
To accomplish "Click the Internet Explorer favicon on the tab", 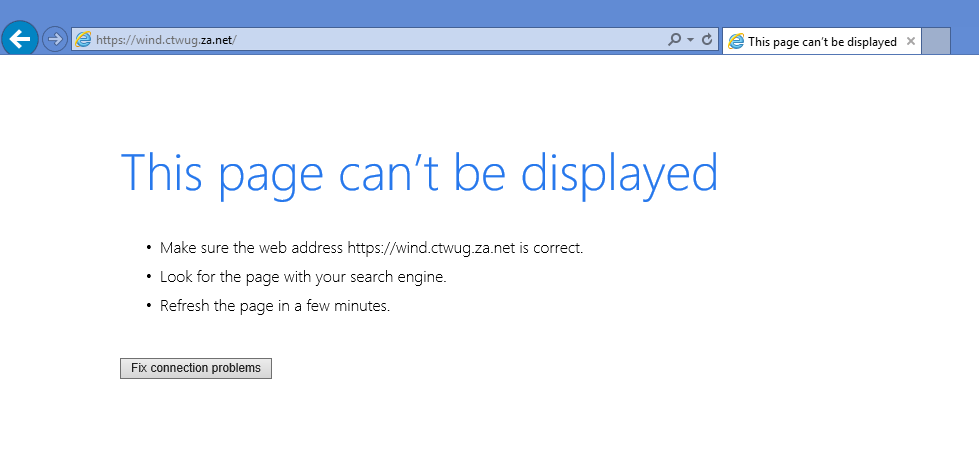I will (x=736, y=42).
